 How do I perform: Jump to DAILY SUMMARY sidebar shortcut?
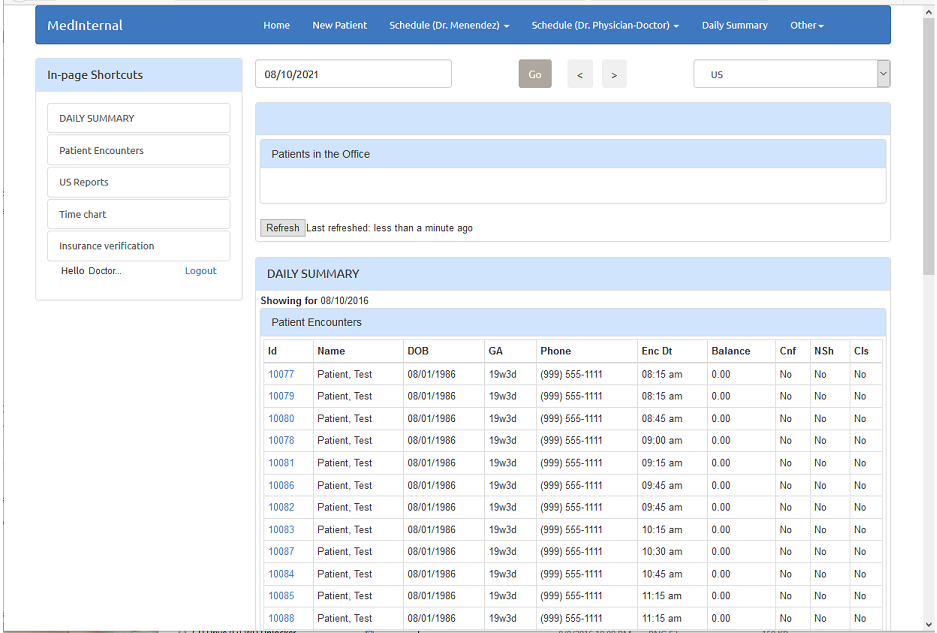139,118
